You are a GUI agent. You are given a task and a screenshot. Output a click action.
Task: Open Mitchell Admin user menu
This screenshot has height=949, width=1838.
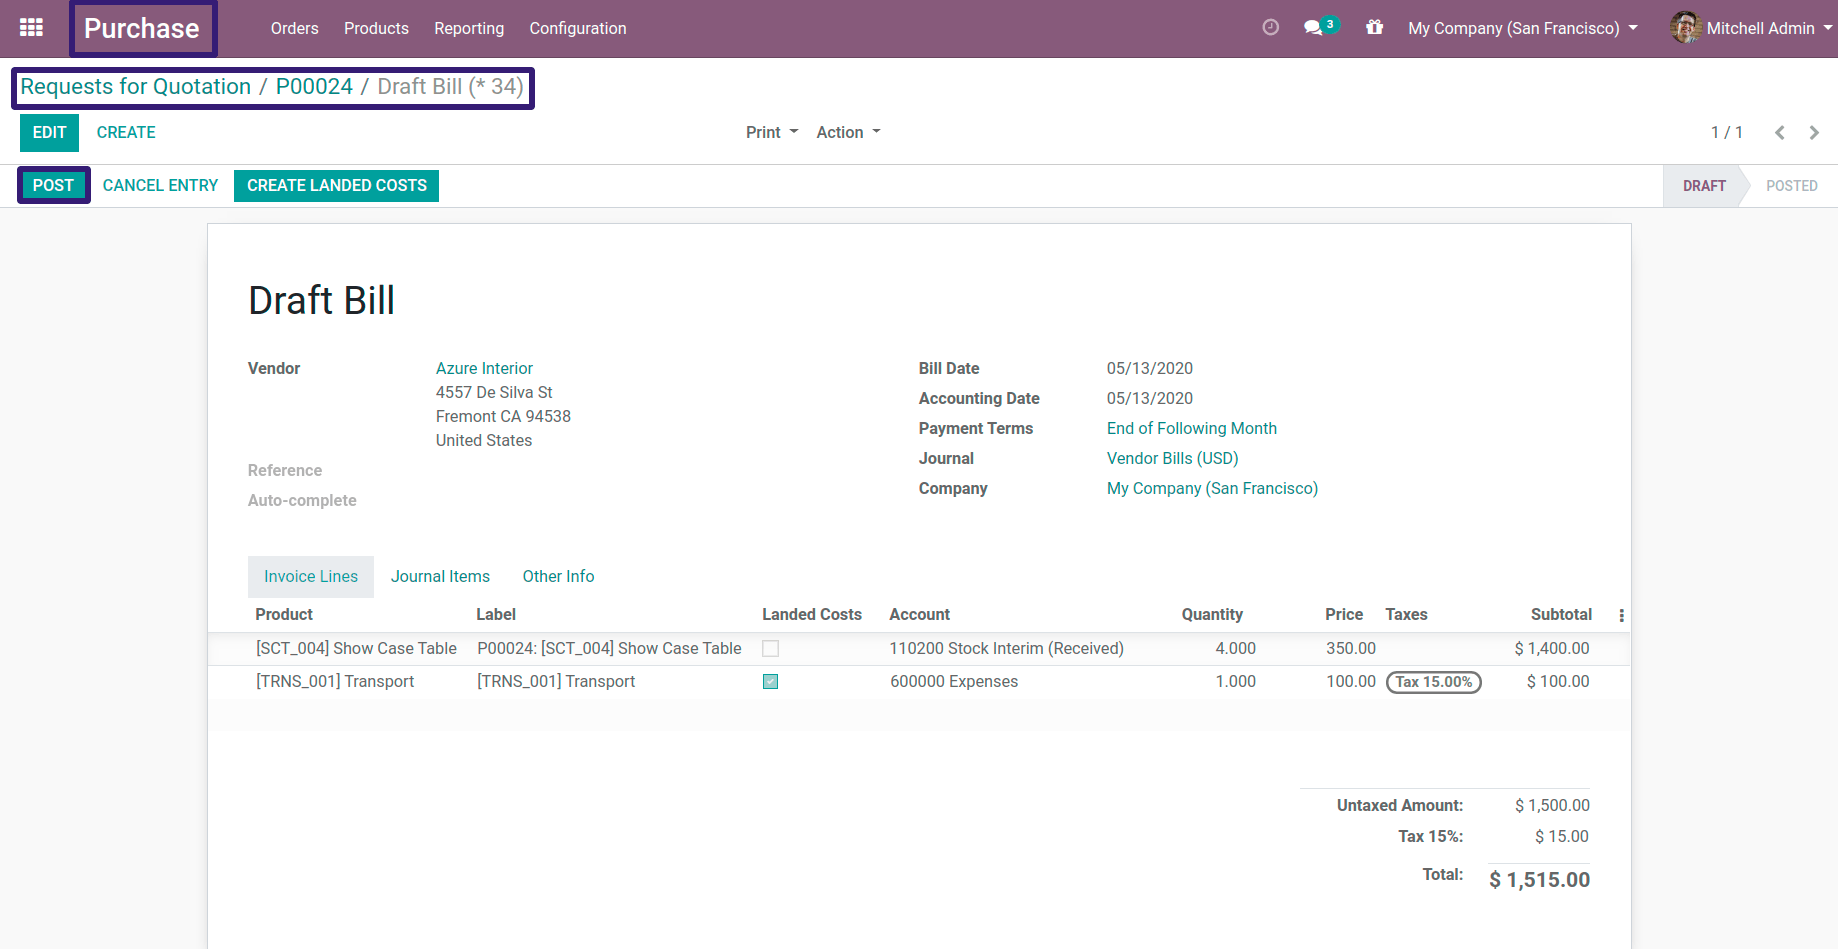[1751, 28]
